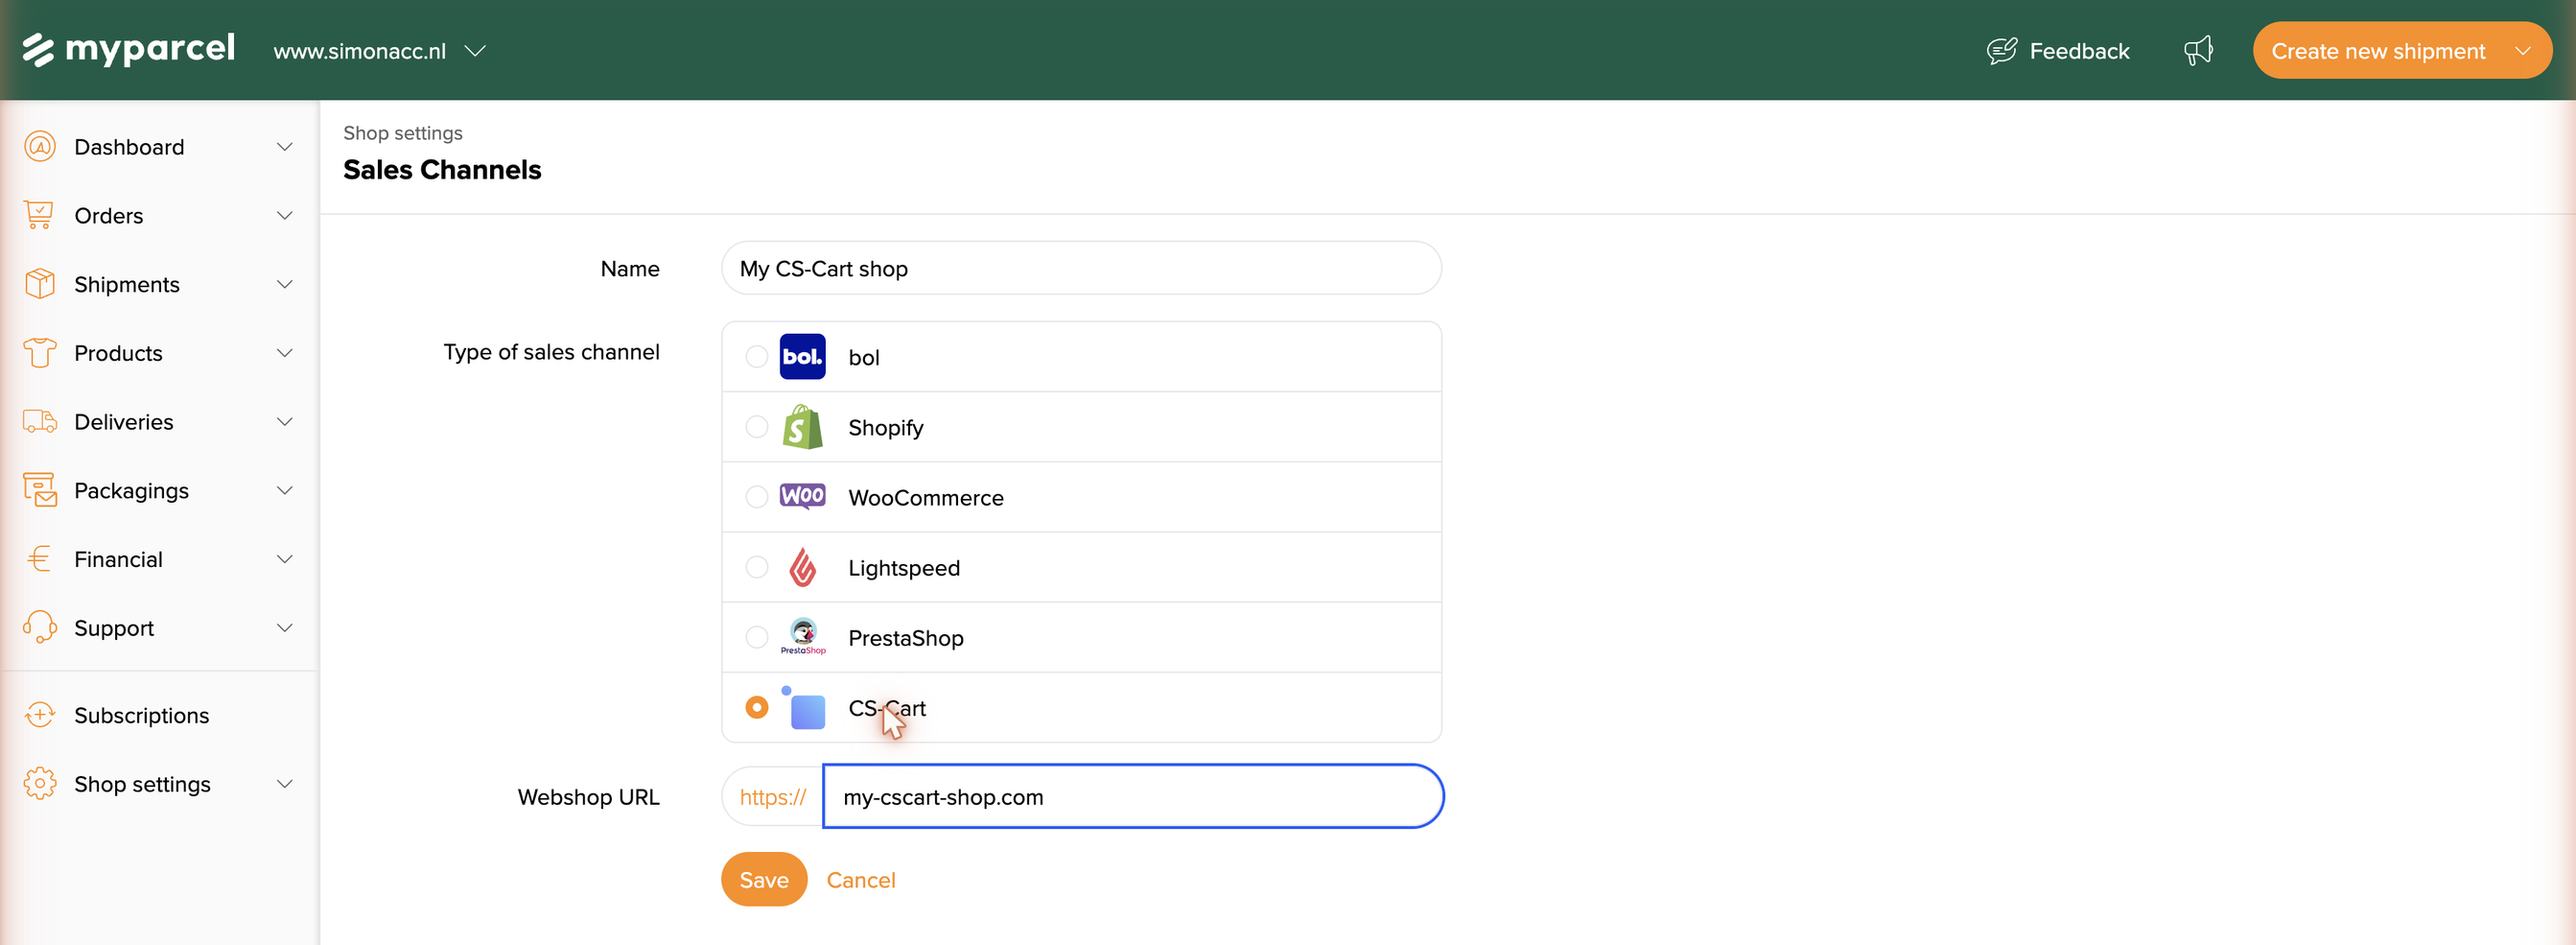The image size is (2576, 945).
Task: Click the Financial euro icon
Action: click(x=40, y=559)
